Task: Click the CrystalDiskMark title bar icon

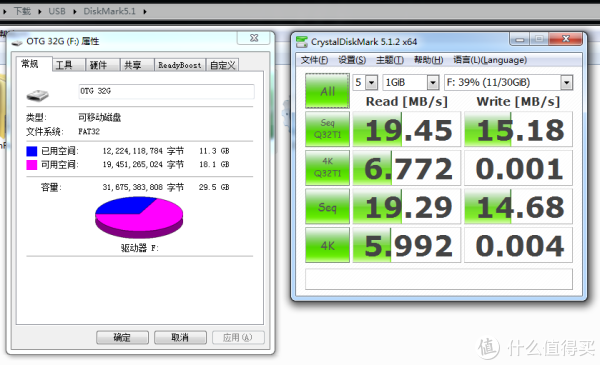Action: (x=302, y=42)
